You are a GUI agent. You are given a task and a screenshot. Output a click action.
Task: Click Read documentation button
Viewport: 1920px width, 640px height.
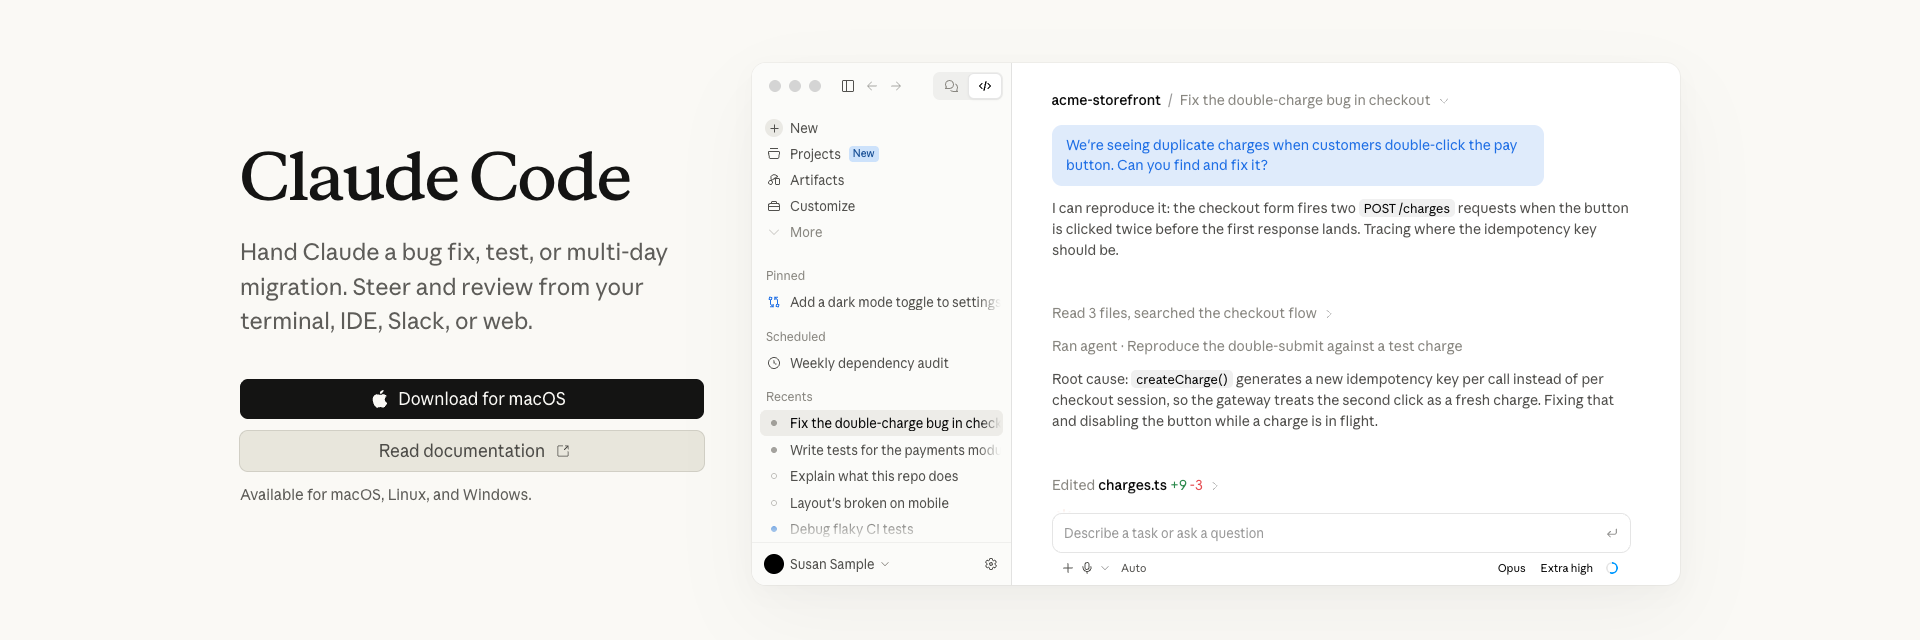(x=472, y=451)
